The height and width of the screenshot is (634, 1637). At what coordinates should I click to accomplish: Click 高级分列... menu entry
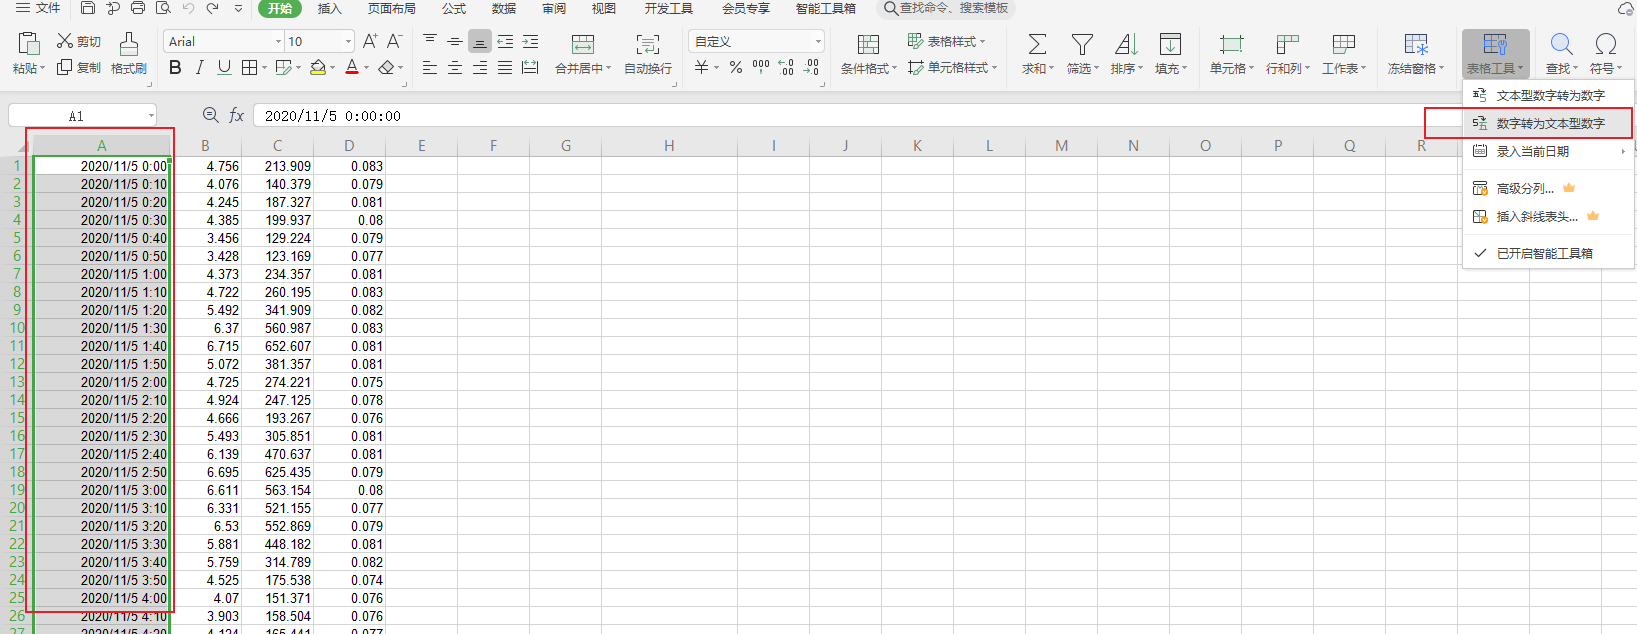[1548, 188]
